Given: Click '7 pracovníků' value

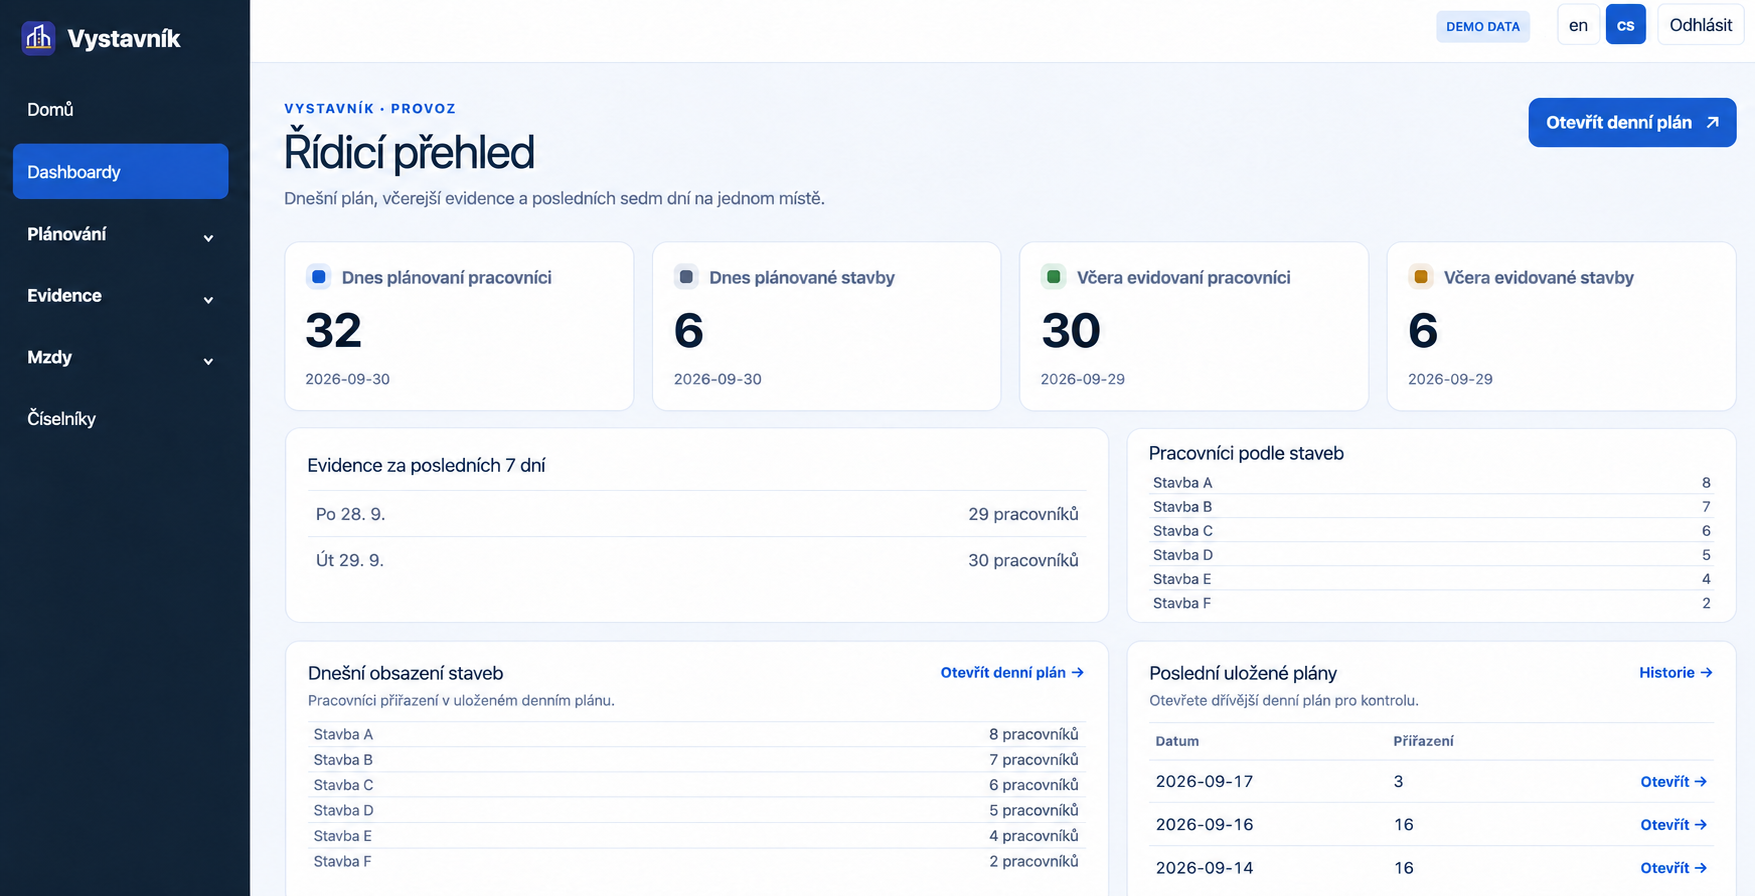Looking at the screenshot, I should click(x=1034, y=760).
